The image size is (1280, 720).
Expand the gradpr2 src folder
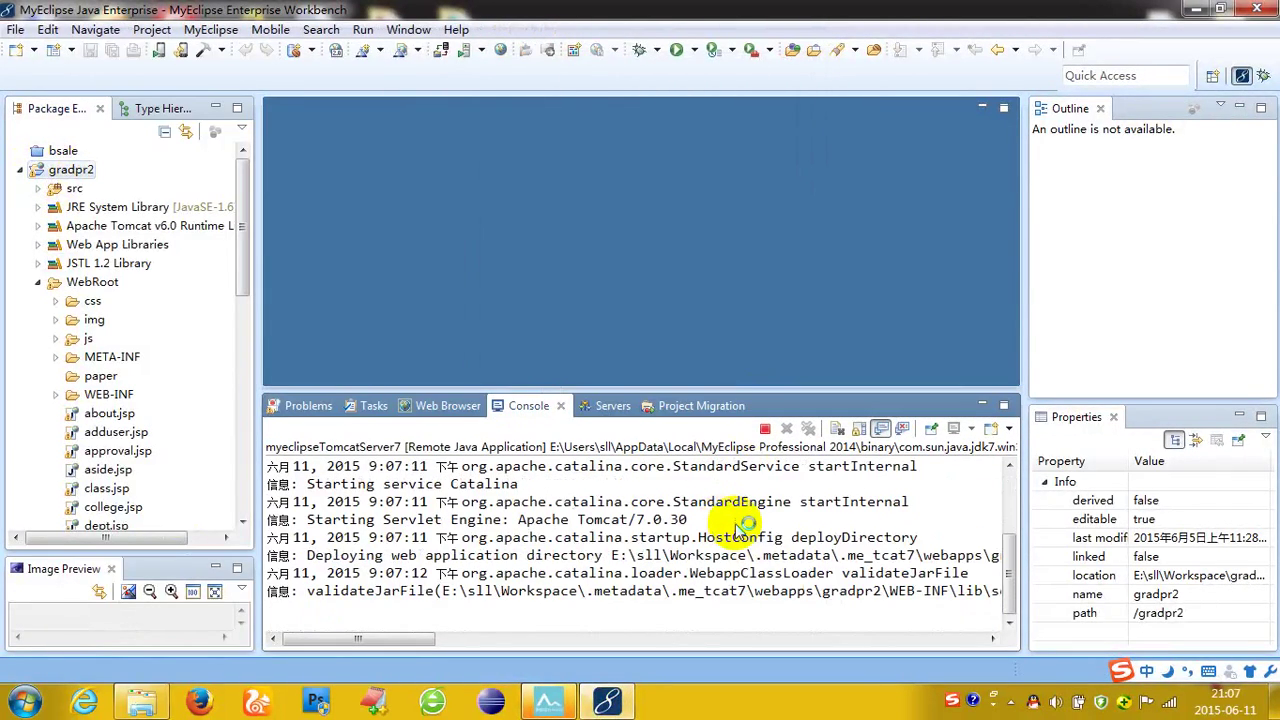pos(38,189)
